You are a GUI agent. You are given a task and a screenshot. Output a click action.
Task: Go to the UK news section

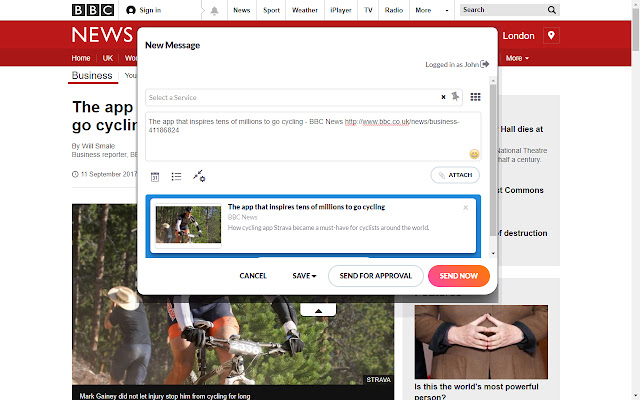(108, 58)
